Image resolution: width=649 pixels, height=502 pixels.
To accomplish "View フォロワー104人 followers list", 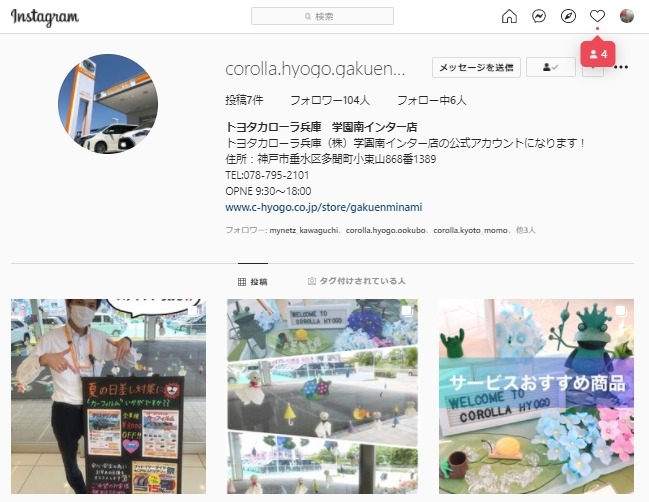I will (x=330, y=100).
